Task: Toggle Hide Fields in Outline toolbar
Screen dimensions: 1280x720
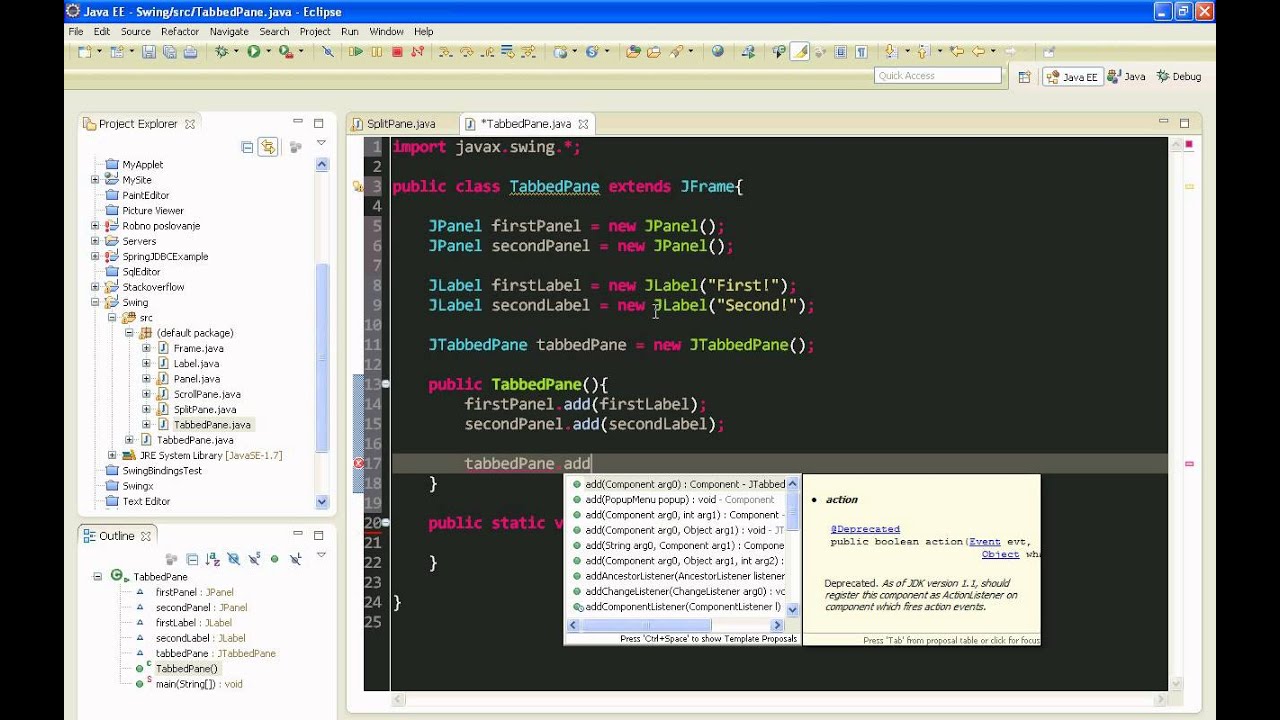Action: [x=233, y=559]
